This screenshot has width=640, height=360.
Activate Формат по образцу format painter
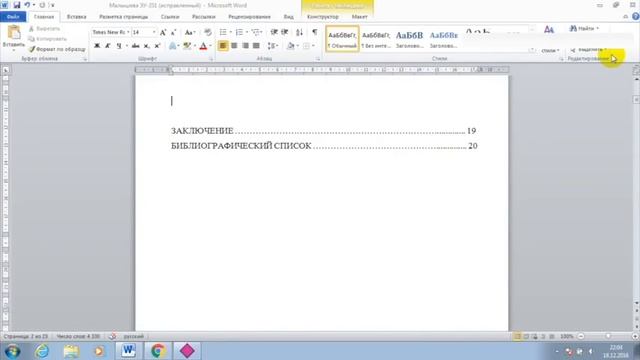(x=57, y=49)
